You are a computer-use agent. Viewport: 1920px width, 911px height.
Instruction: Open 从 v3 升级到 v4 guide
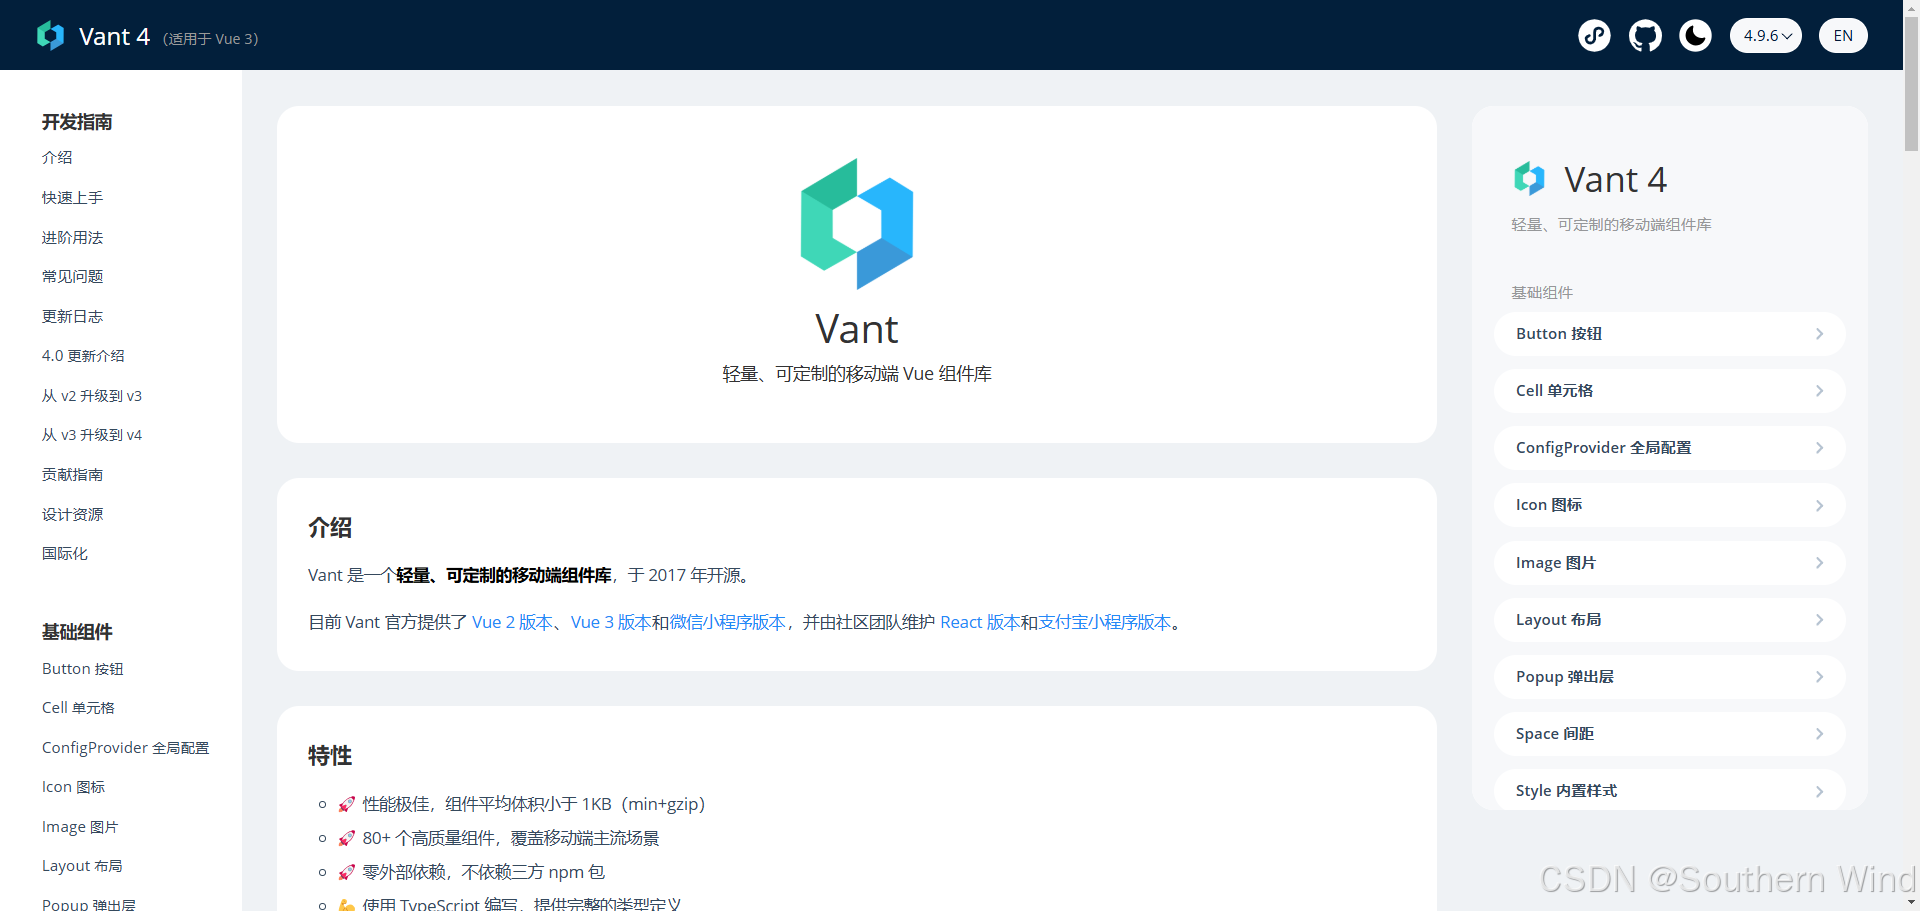point(92,435)
